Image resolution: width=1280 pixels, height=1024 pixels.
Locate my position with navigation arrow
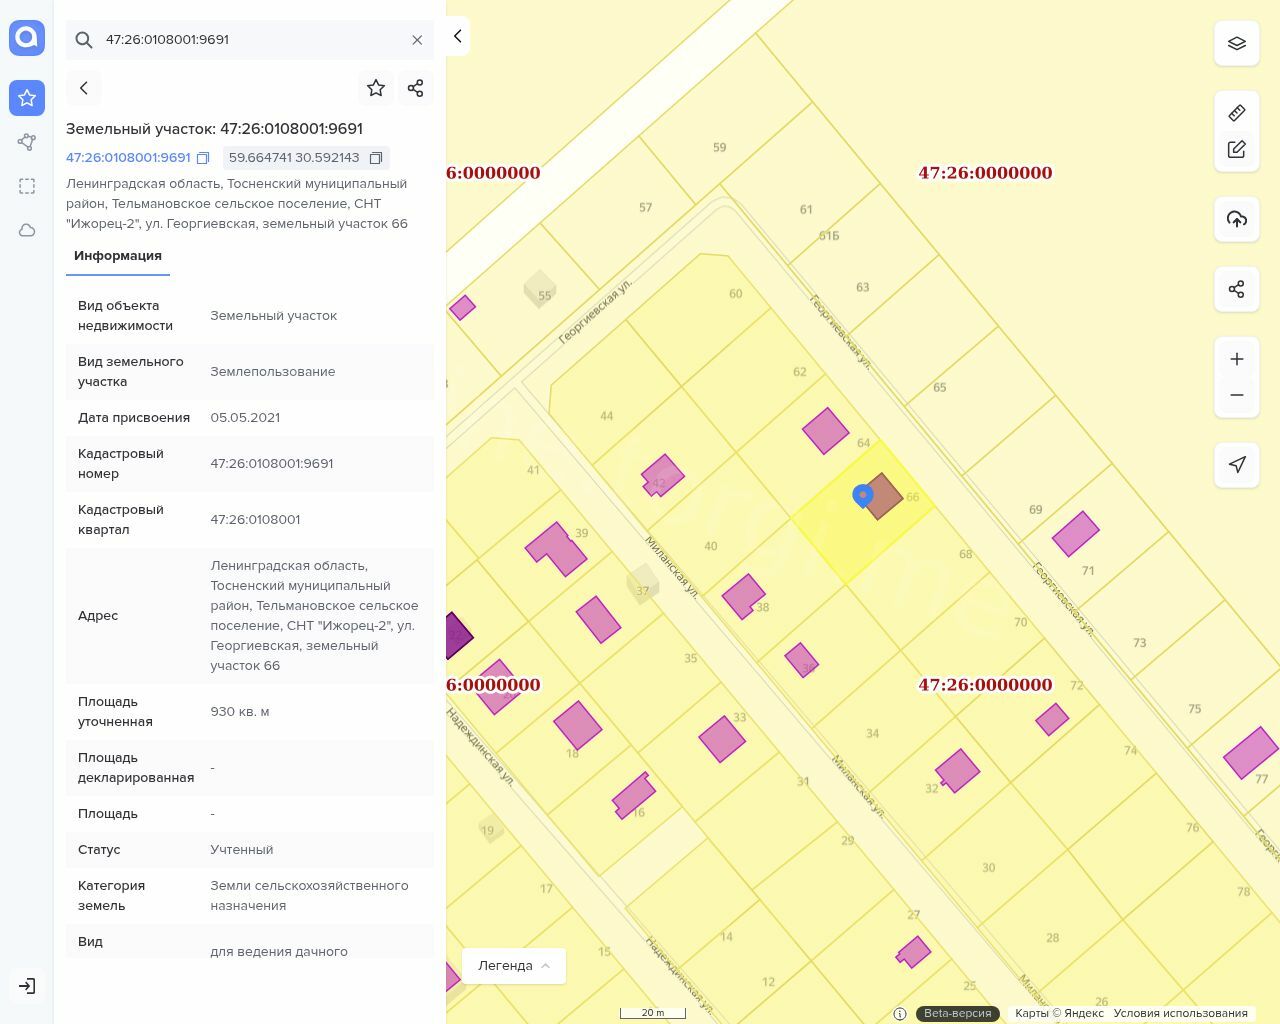(x=1236, y=464)
